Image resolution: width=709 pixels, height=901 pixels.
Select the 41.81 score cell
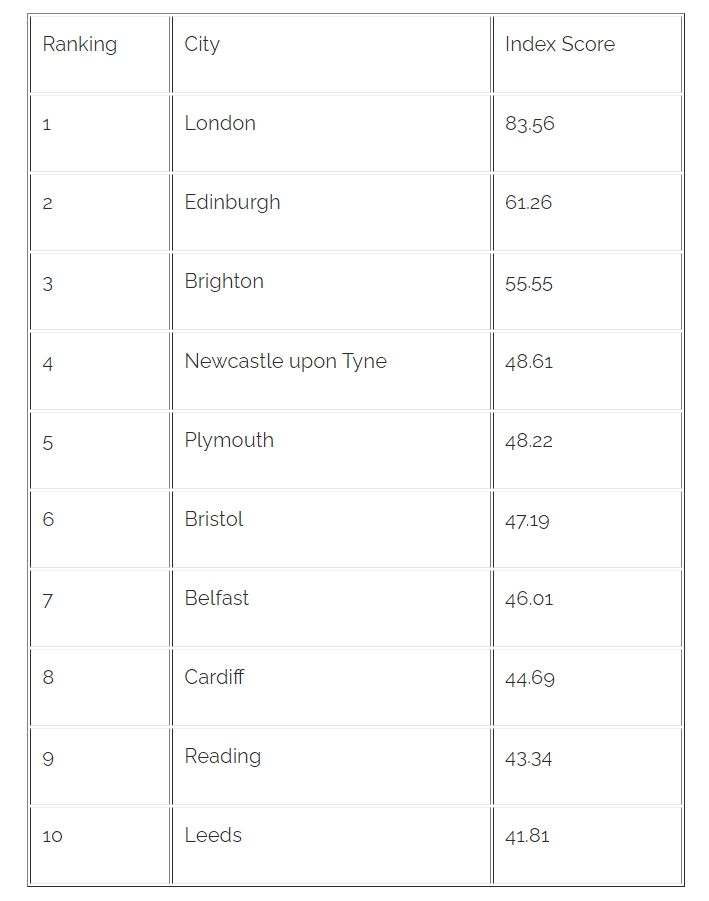pos(527,837)
